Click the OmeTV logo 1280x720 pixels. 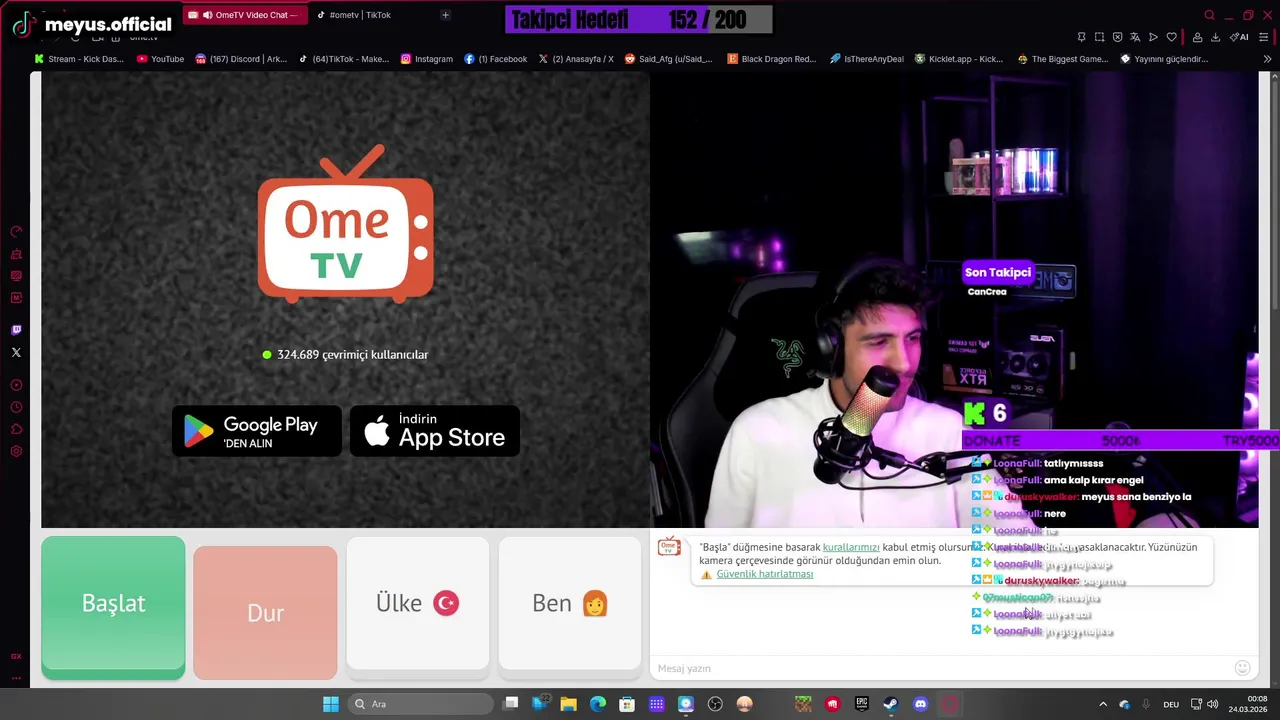click(x=346, y=223)
